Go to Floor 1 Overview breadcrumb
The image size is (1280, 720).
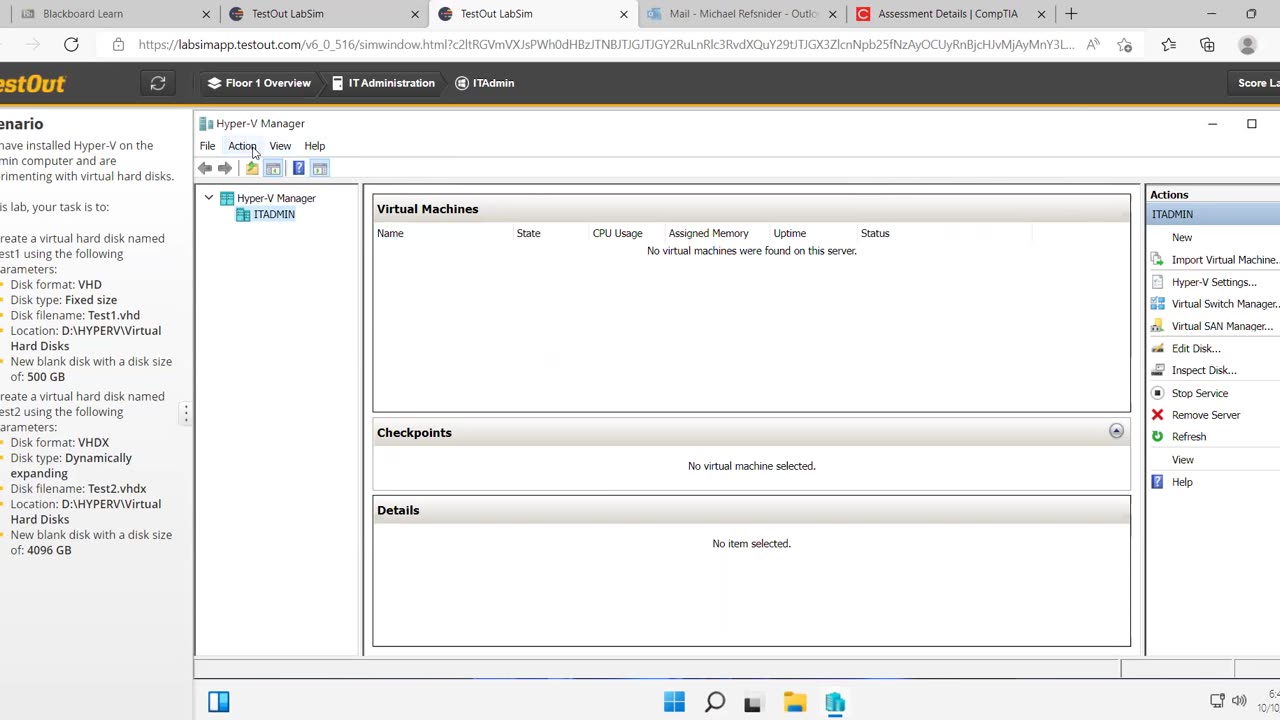pyautogui.click(x=259, y=83)
